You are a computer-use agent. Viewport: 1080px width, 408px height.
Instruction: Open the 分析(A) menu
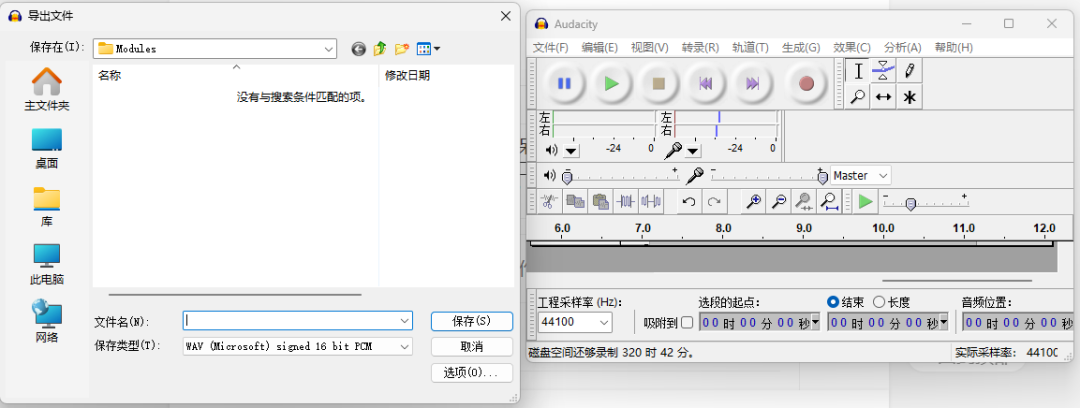(x=903, y=48)
